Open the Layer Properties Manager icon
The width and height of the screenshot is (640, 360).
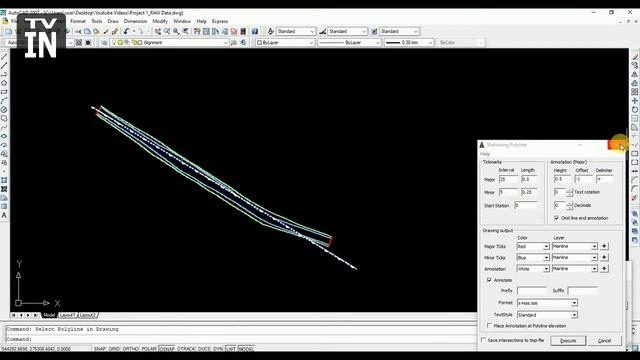click(x=104, y=42)
